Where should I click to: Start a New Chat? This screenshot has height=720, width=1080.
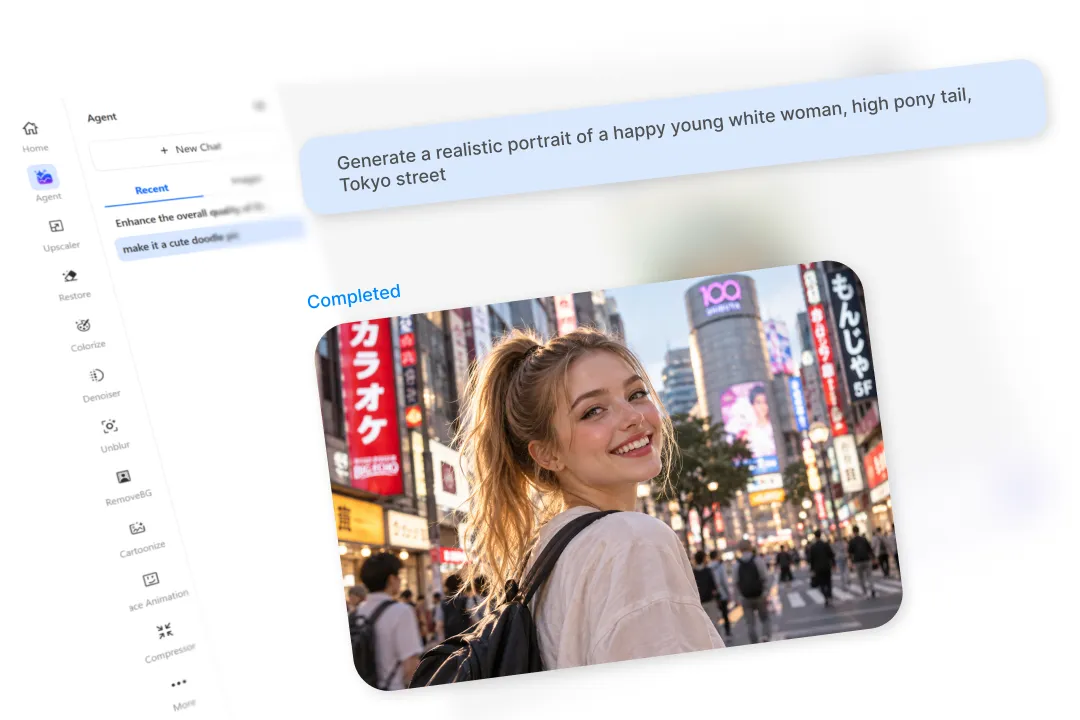[x=190, y=149]
